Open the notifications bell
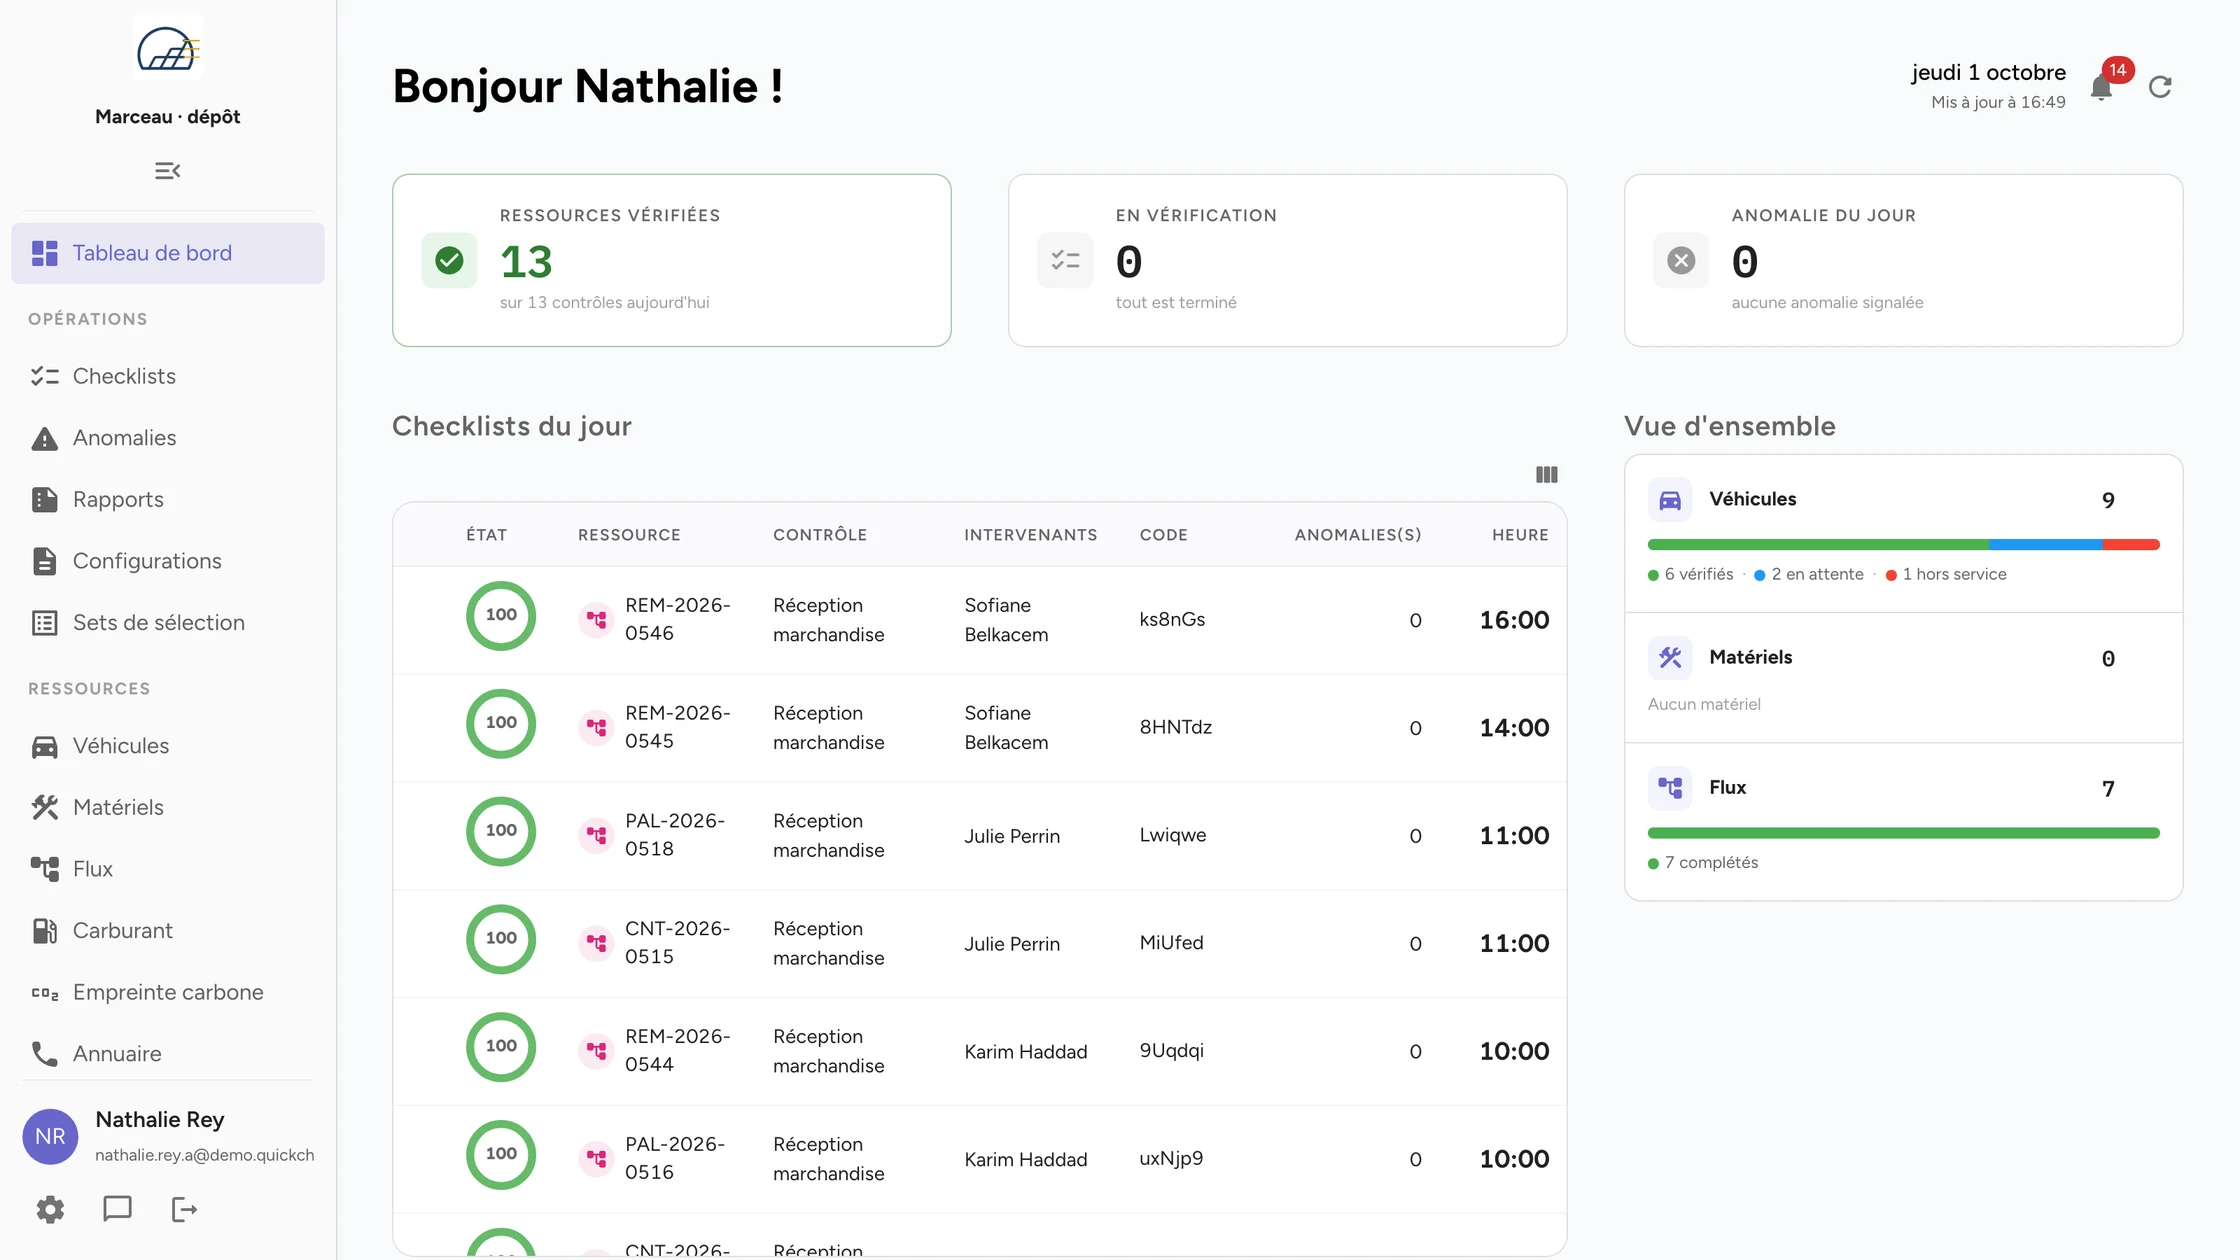The width and height of the screenshot is (2240, 1260). pyautogui.click(x=2101, y=88)
